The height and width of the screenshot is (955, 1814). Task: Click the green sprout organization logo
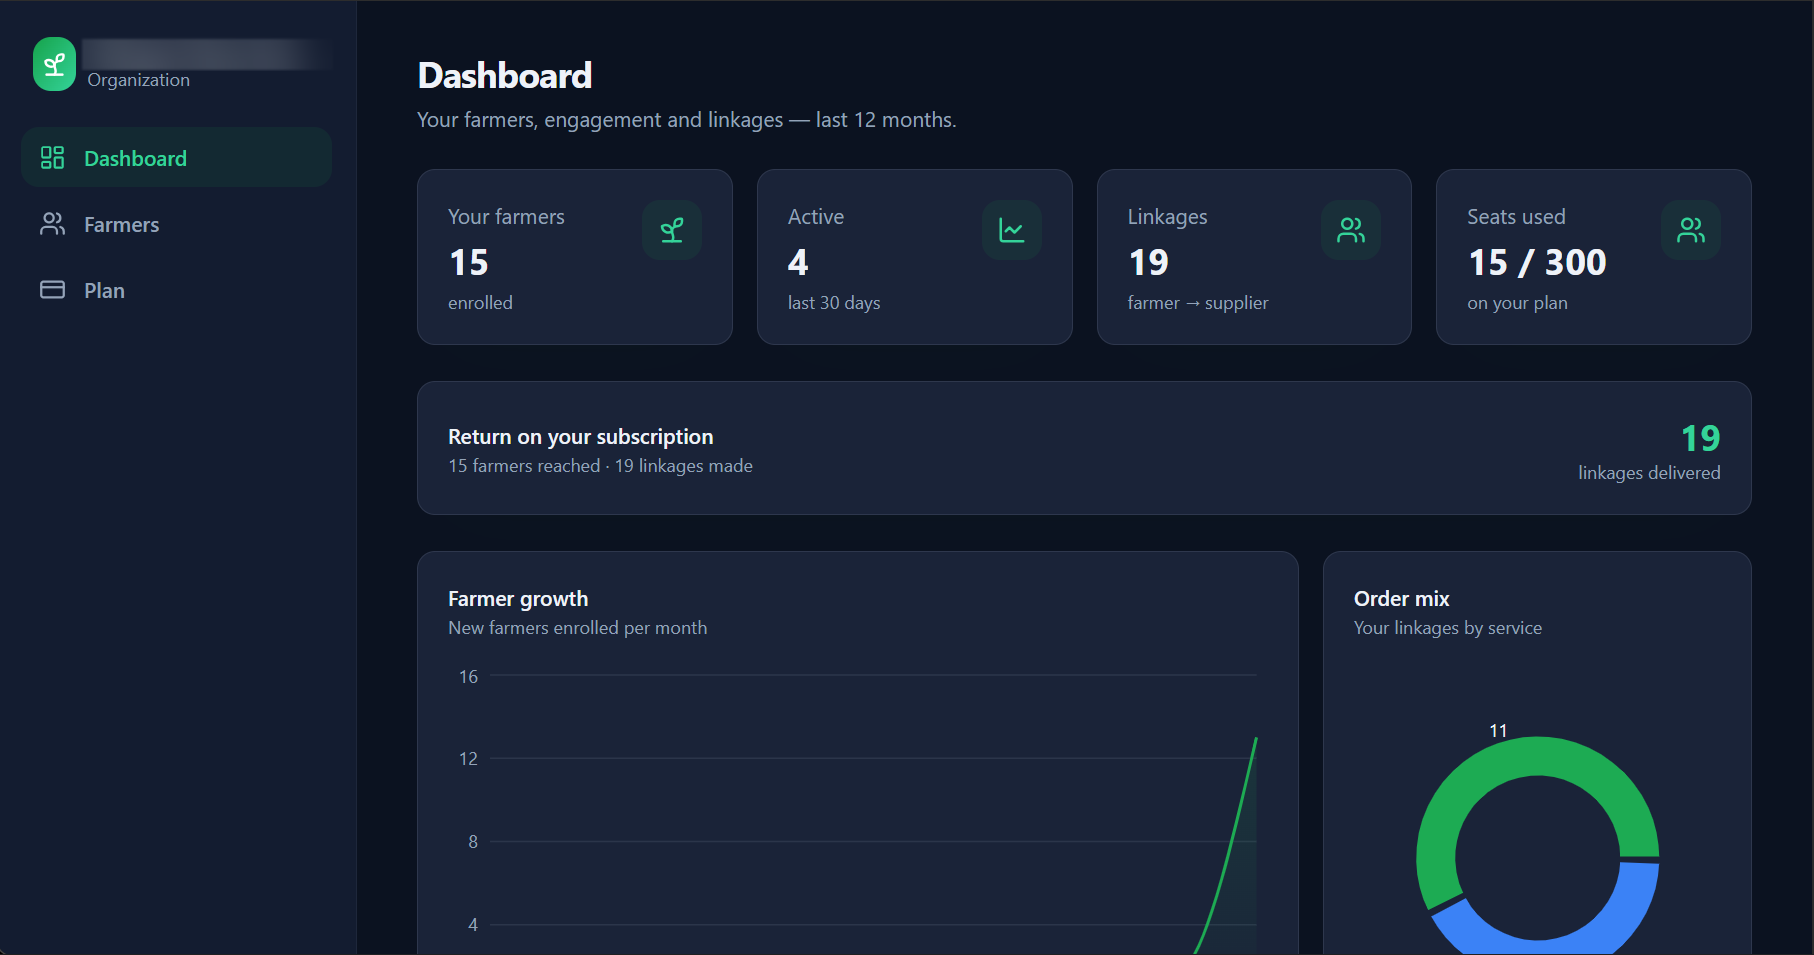click(x=54, y=64)
